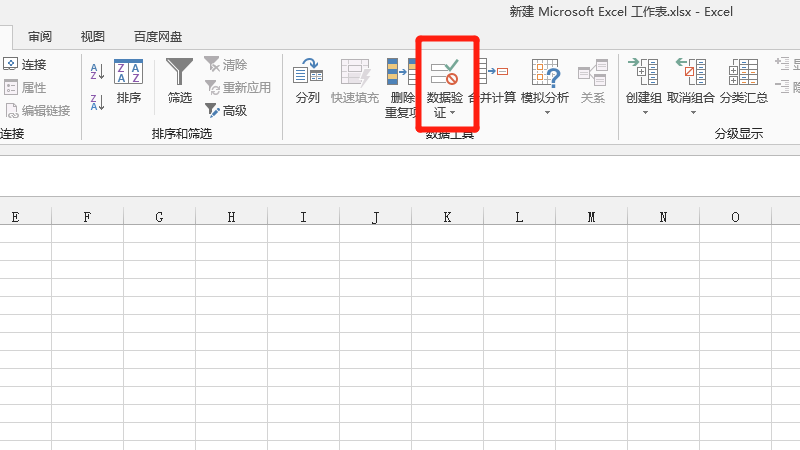This screenshot has width=800, height=450.
Task: Open the 创建组 (Group) dropdown arrow
Action: point(644,112)
